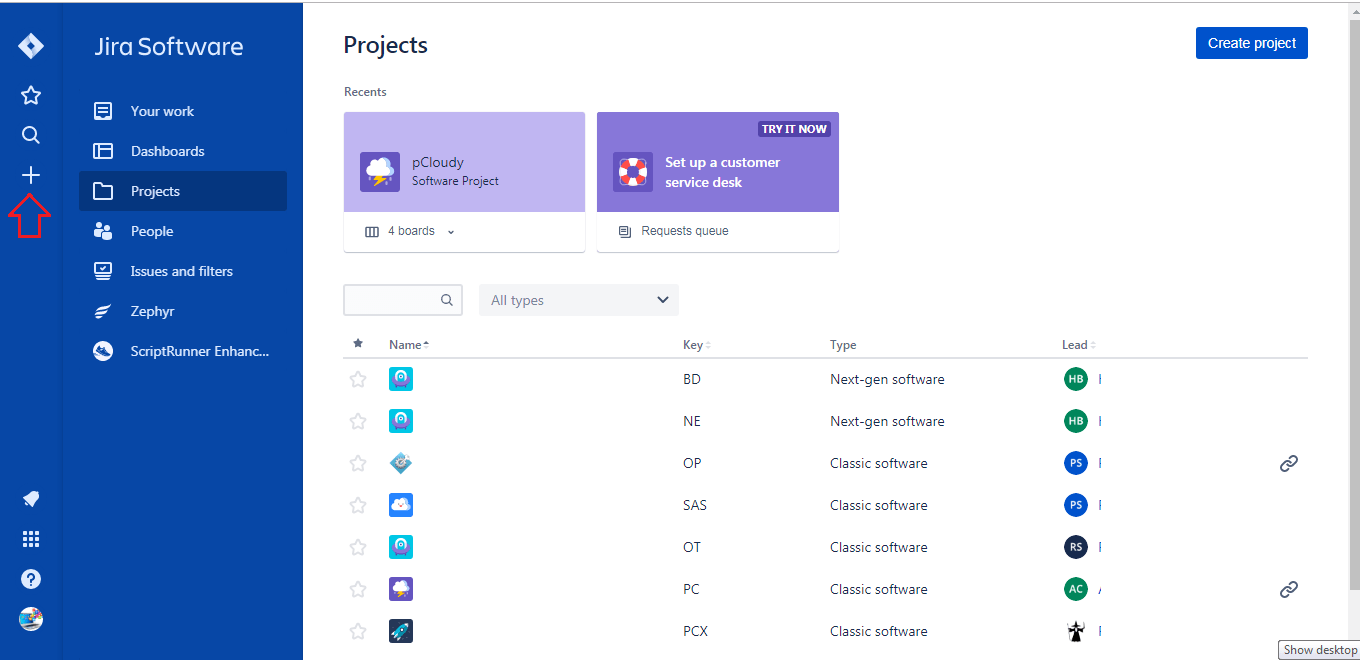The image size is (1360, 660).
Task: Open People in the sidebar
Action: pos(183,231)
